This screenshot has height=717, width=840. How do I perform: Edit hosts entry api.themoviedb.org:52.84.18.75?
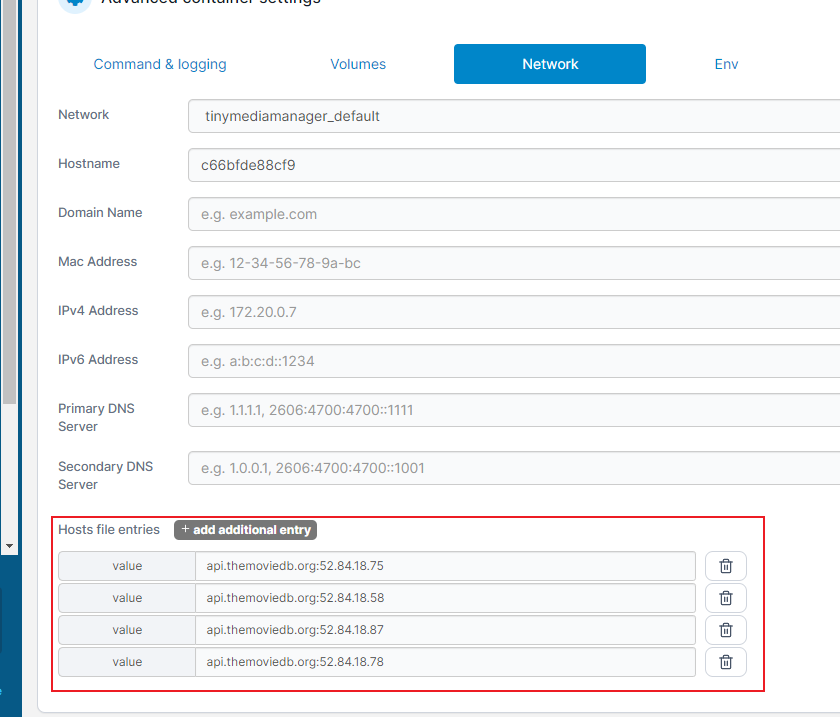tap(445, 566)
